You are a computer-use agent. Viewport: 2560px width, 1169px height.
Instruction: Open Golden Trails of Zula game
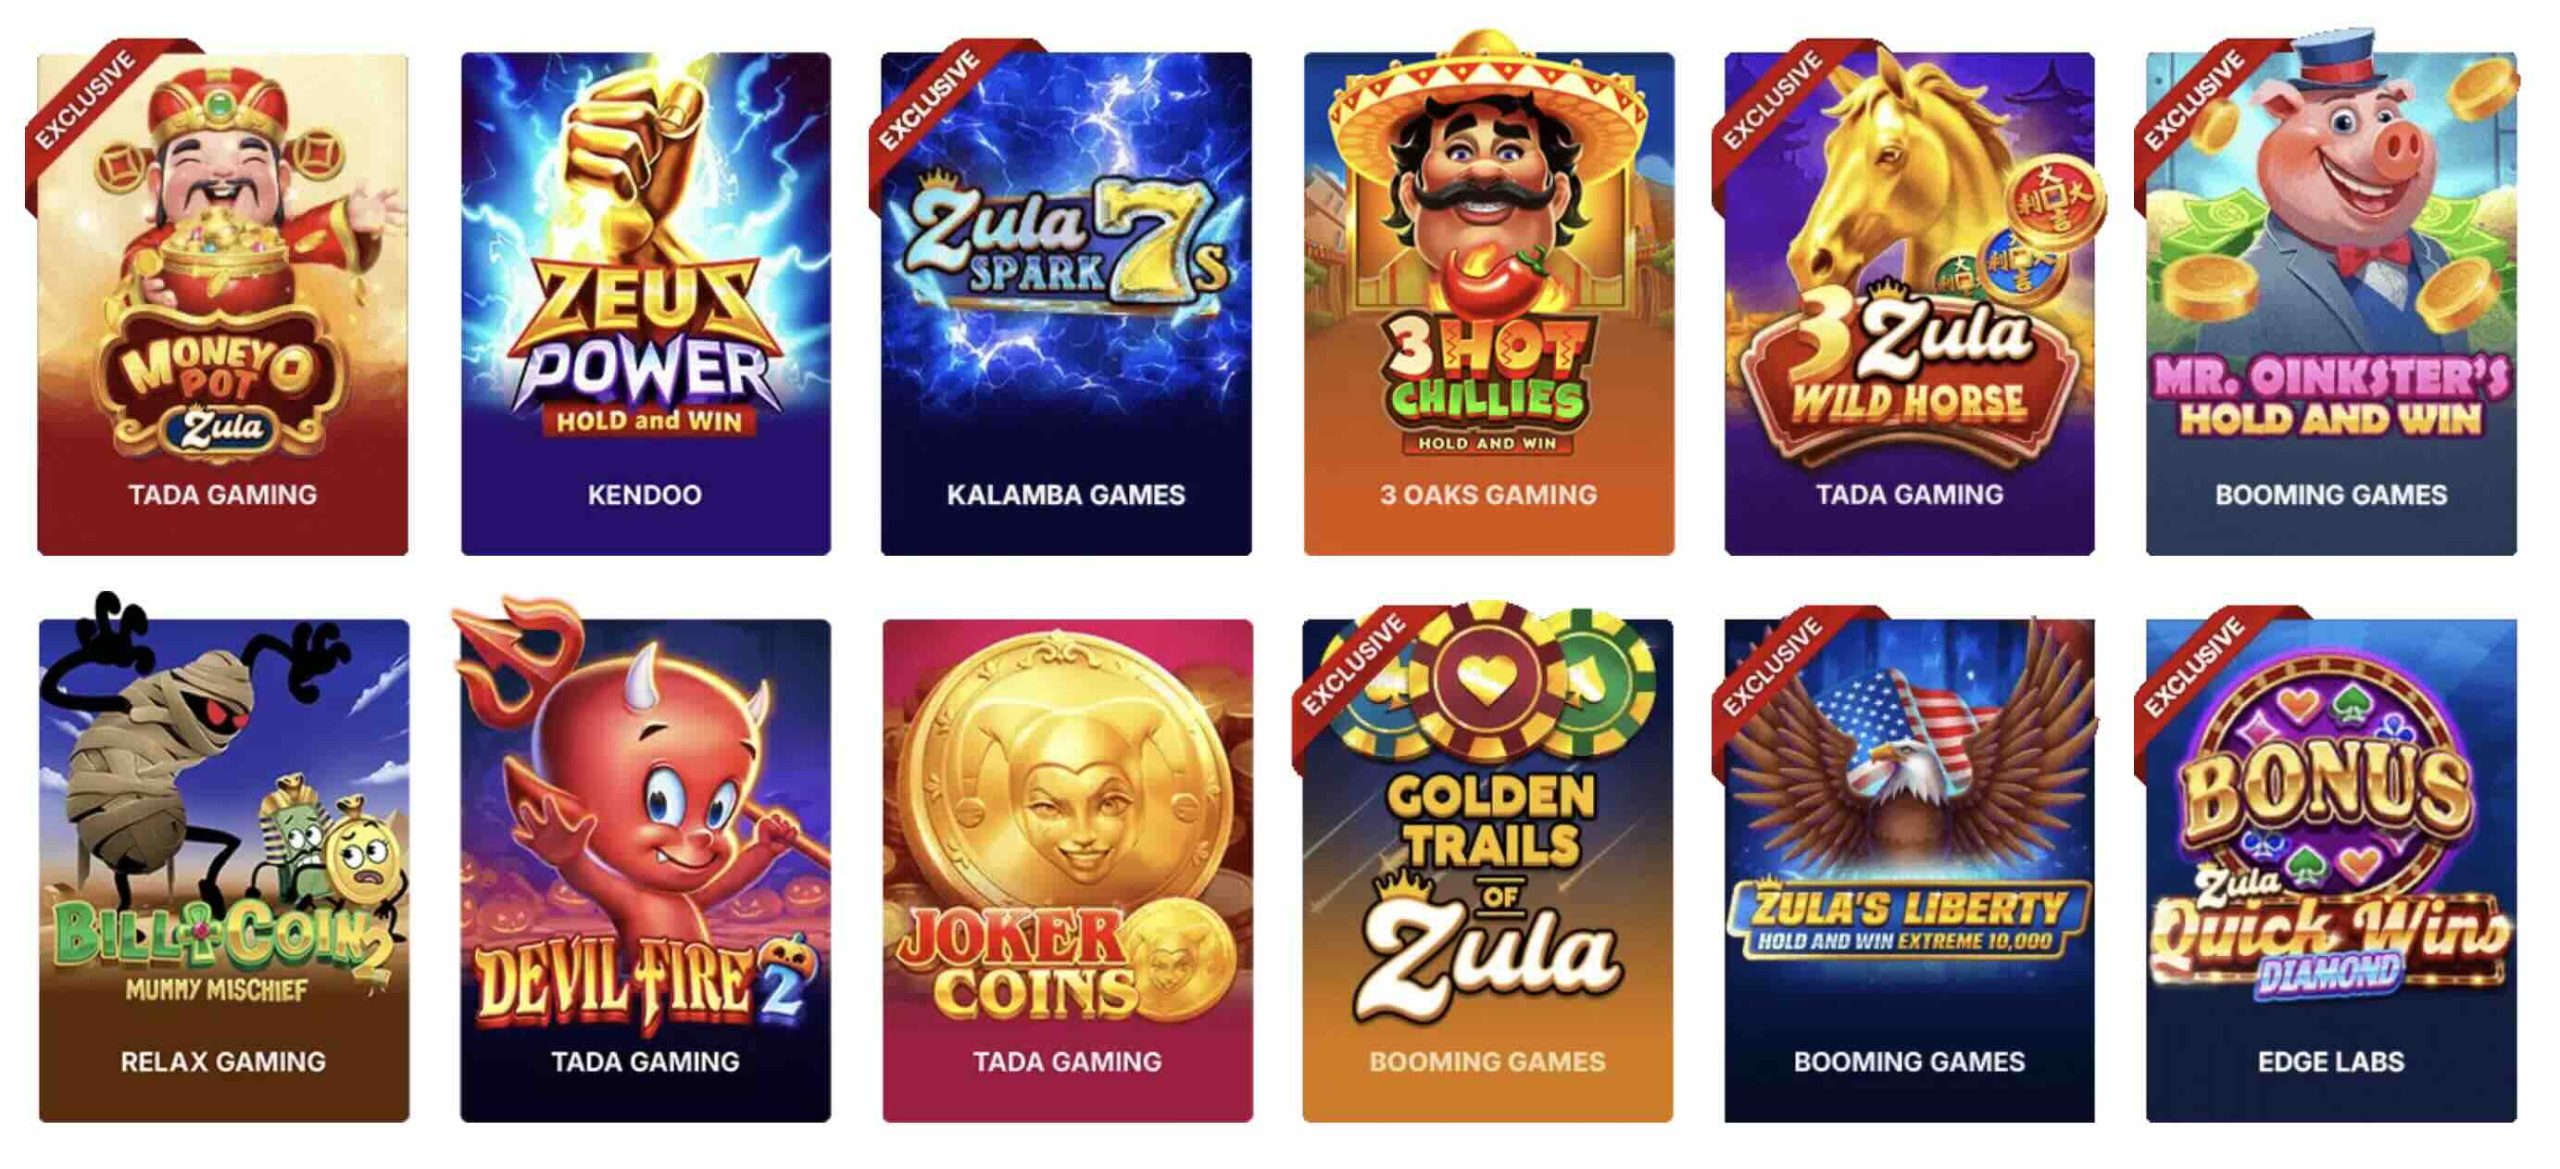coord(1487,870)
